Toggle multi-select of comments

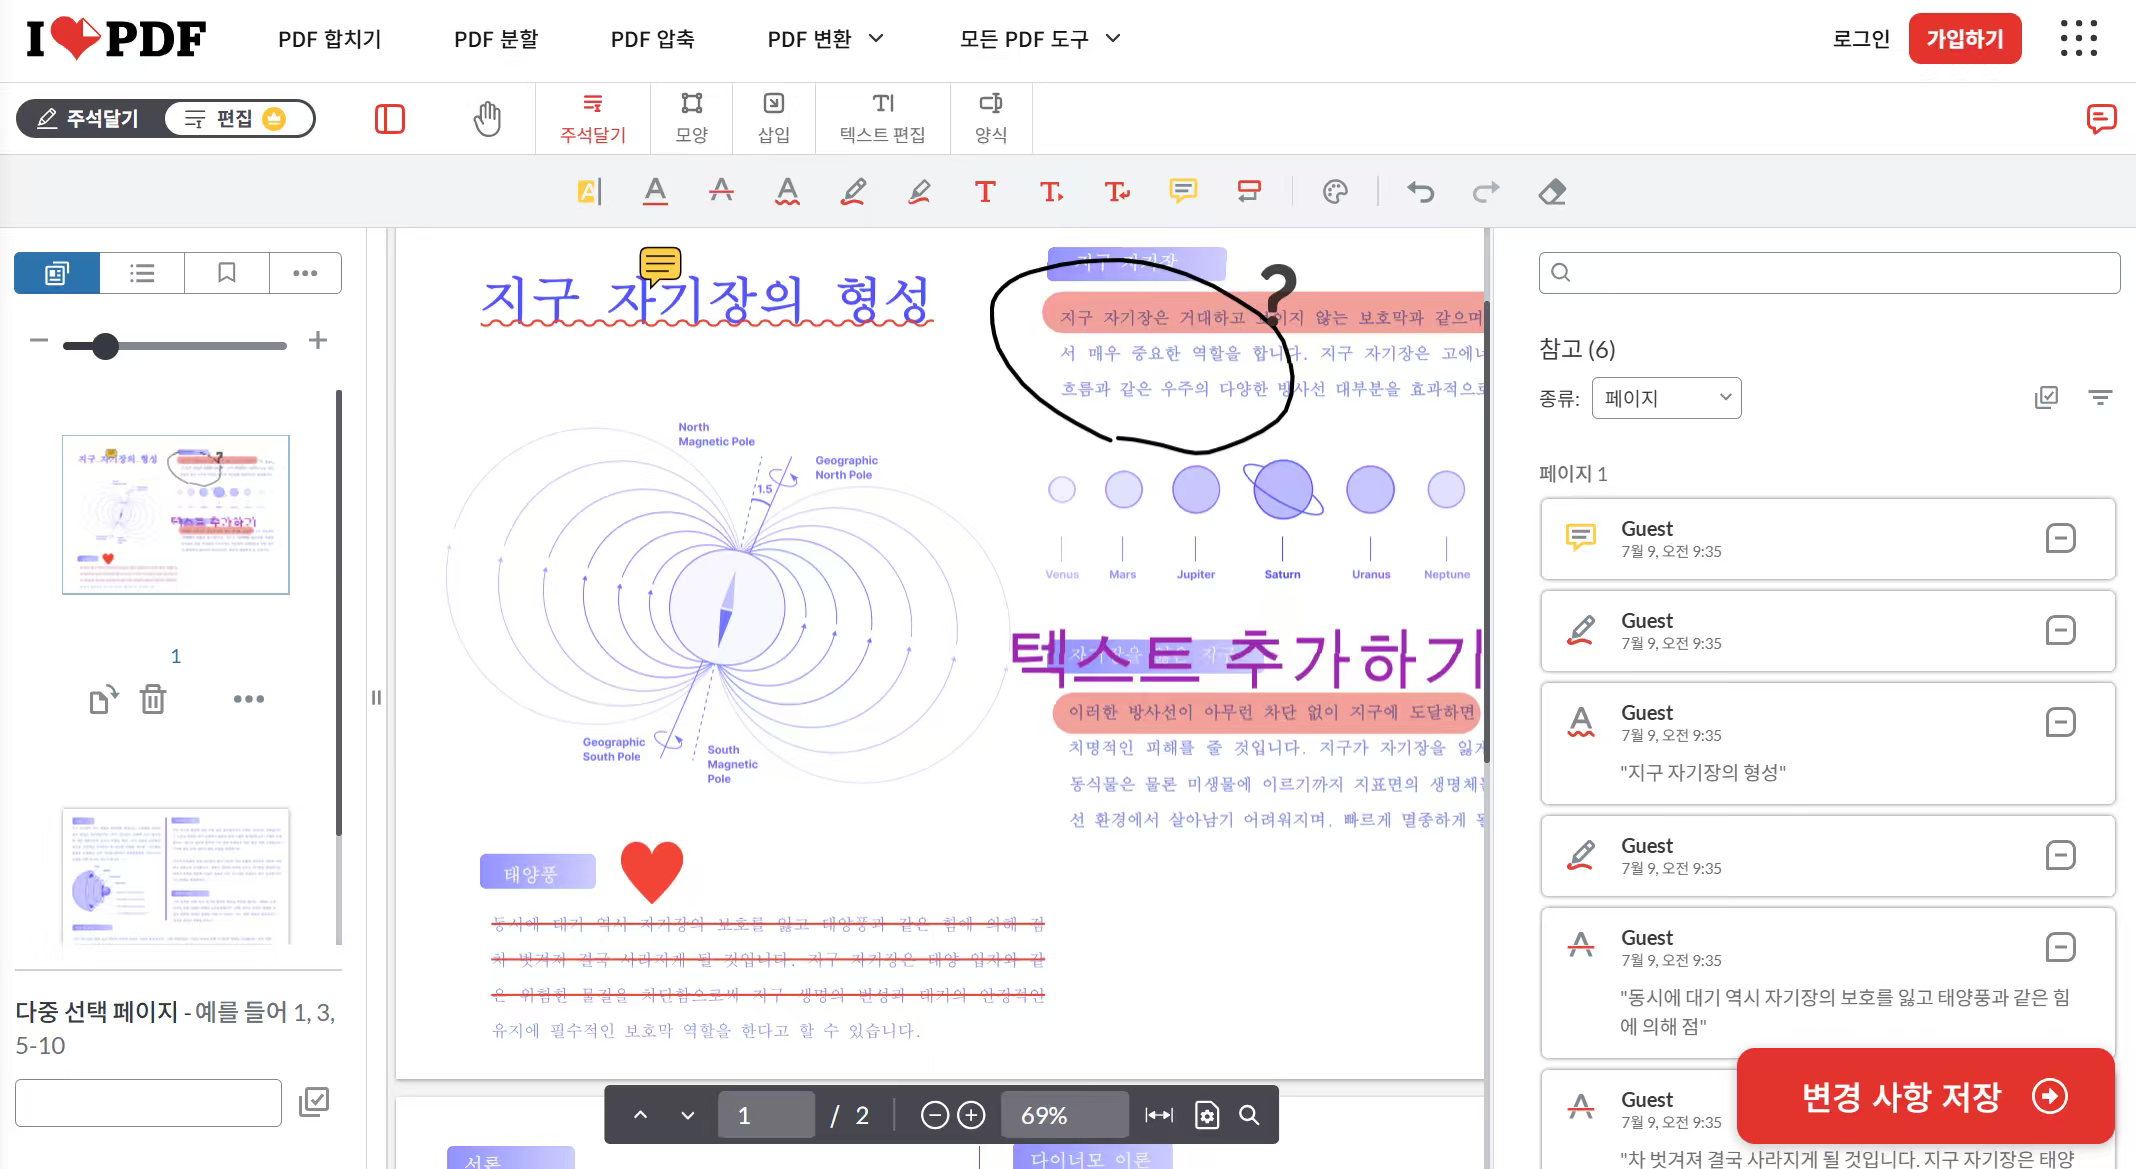pos(2046,398)
